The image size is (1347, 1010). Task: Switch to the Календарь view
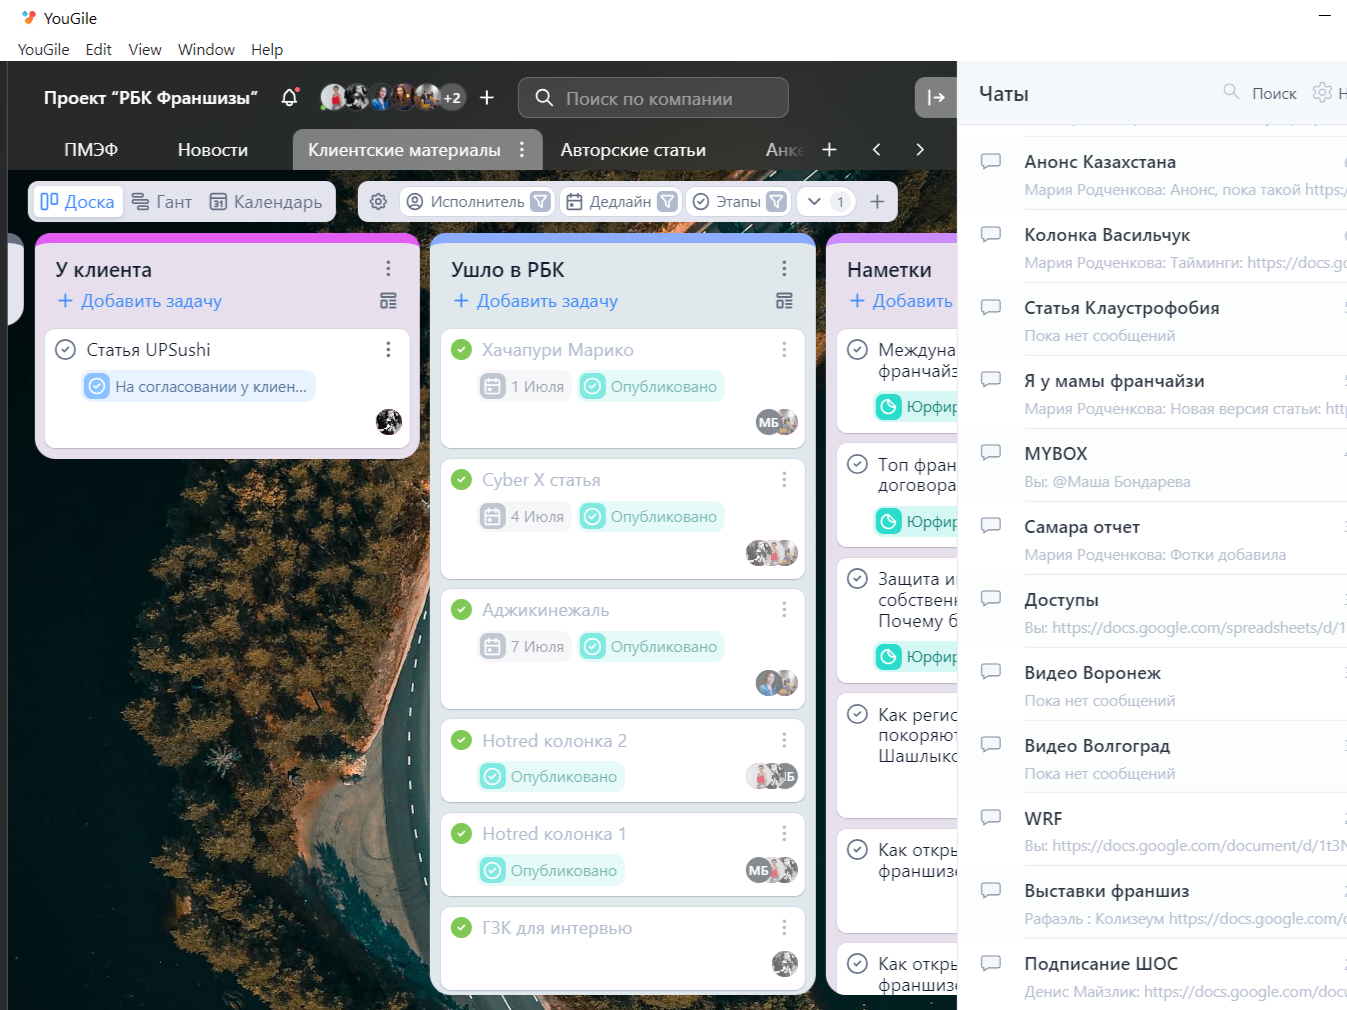(x=266, y=201)
